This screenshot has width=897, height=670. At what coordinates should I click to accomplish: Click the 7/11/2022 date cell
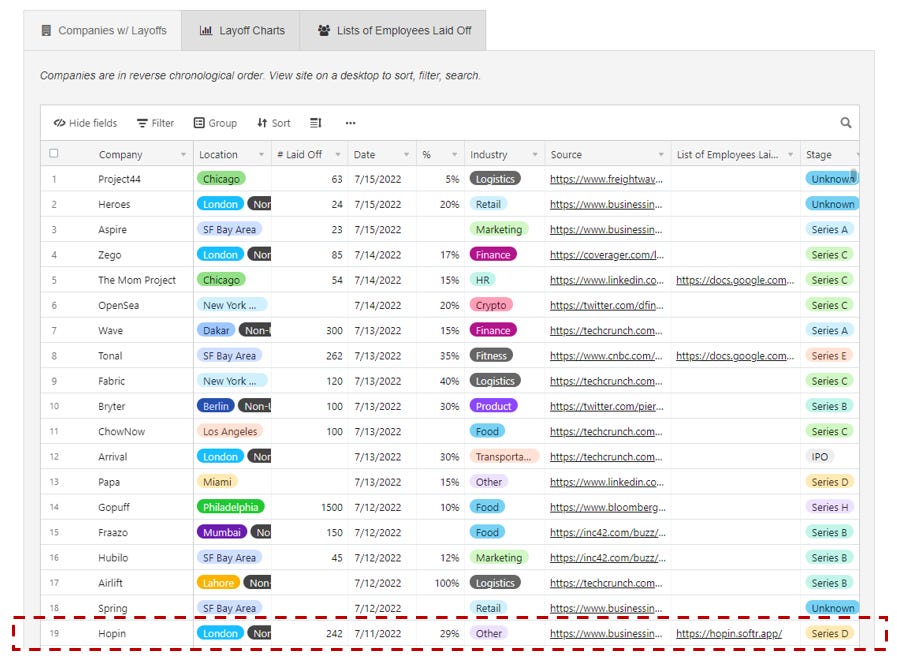378,633
